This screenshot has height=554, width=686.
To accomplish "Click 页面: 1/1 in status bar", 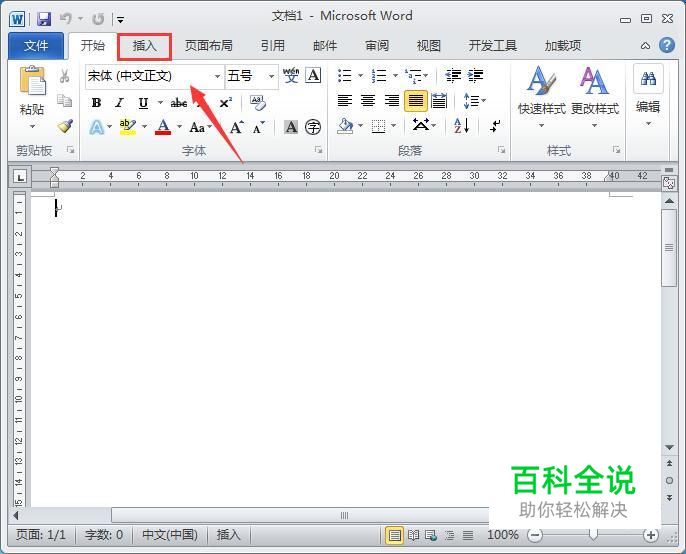I will (x=41, y=535).
